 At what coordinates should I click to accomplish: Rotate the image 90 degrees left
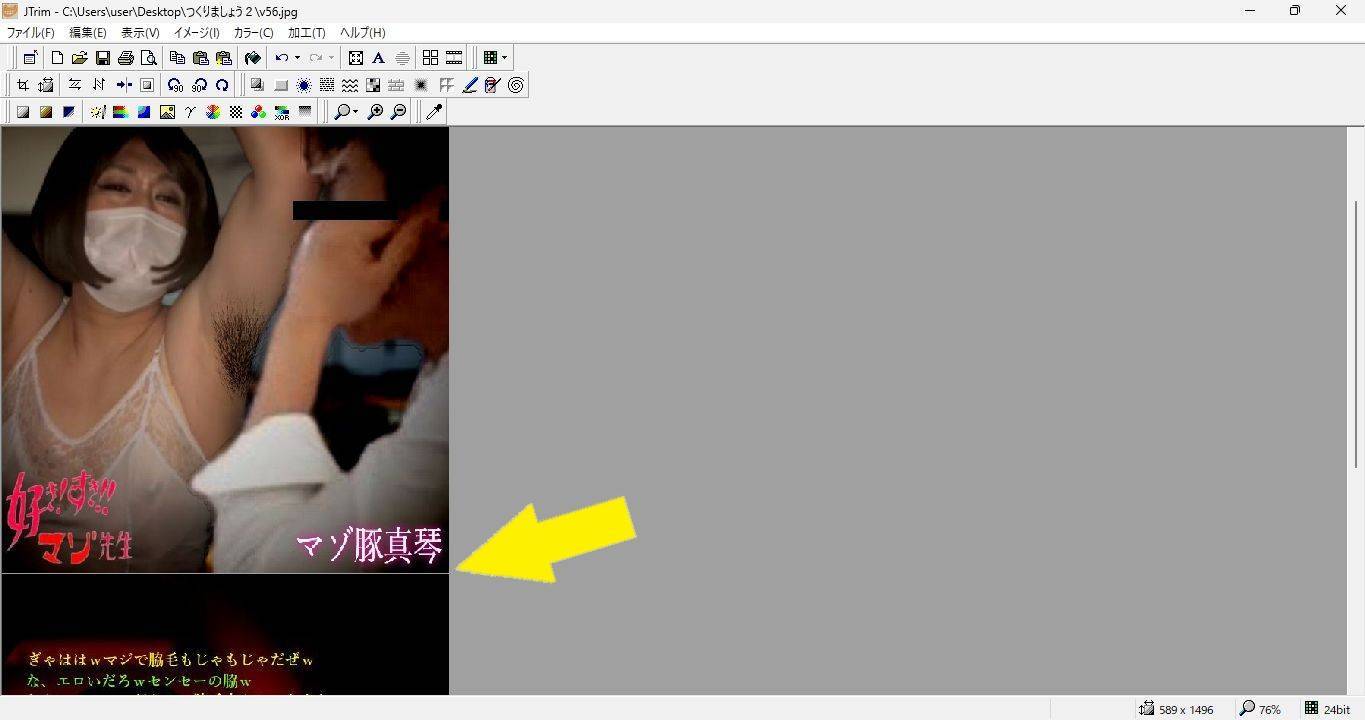point(175,85)
